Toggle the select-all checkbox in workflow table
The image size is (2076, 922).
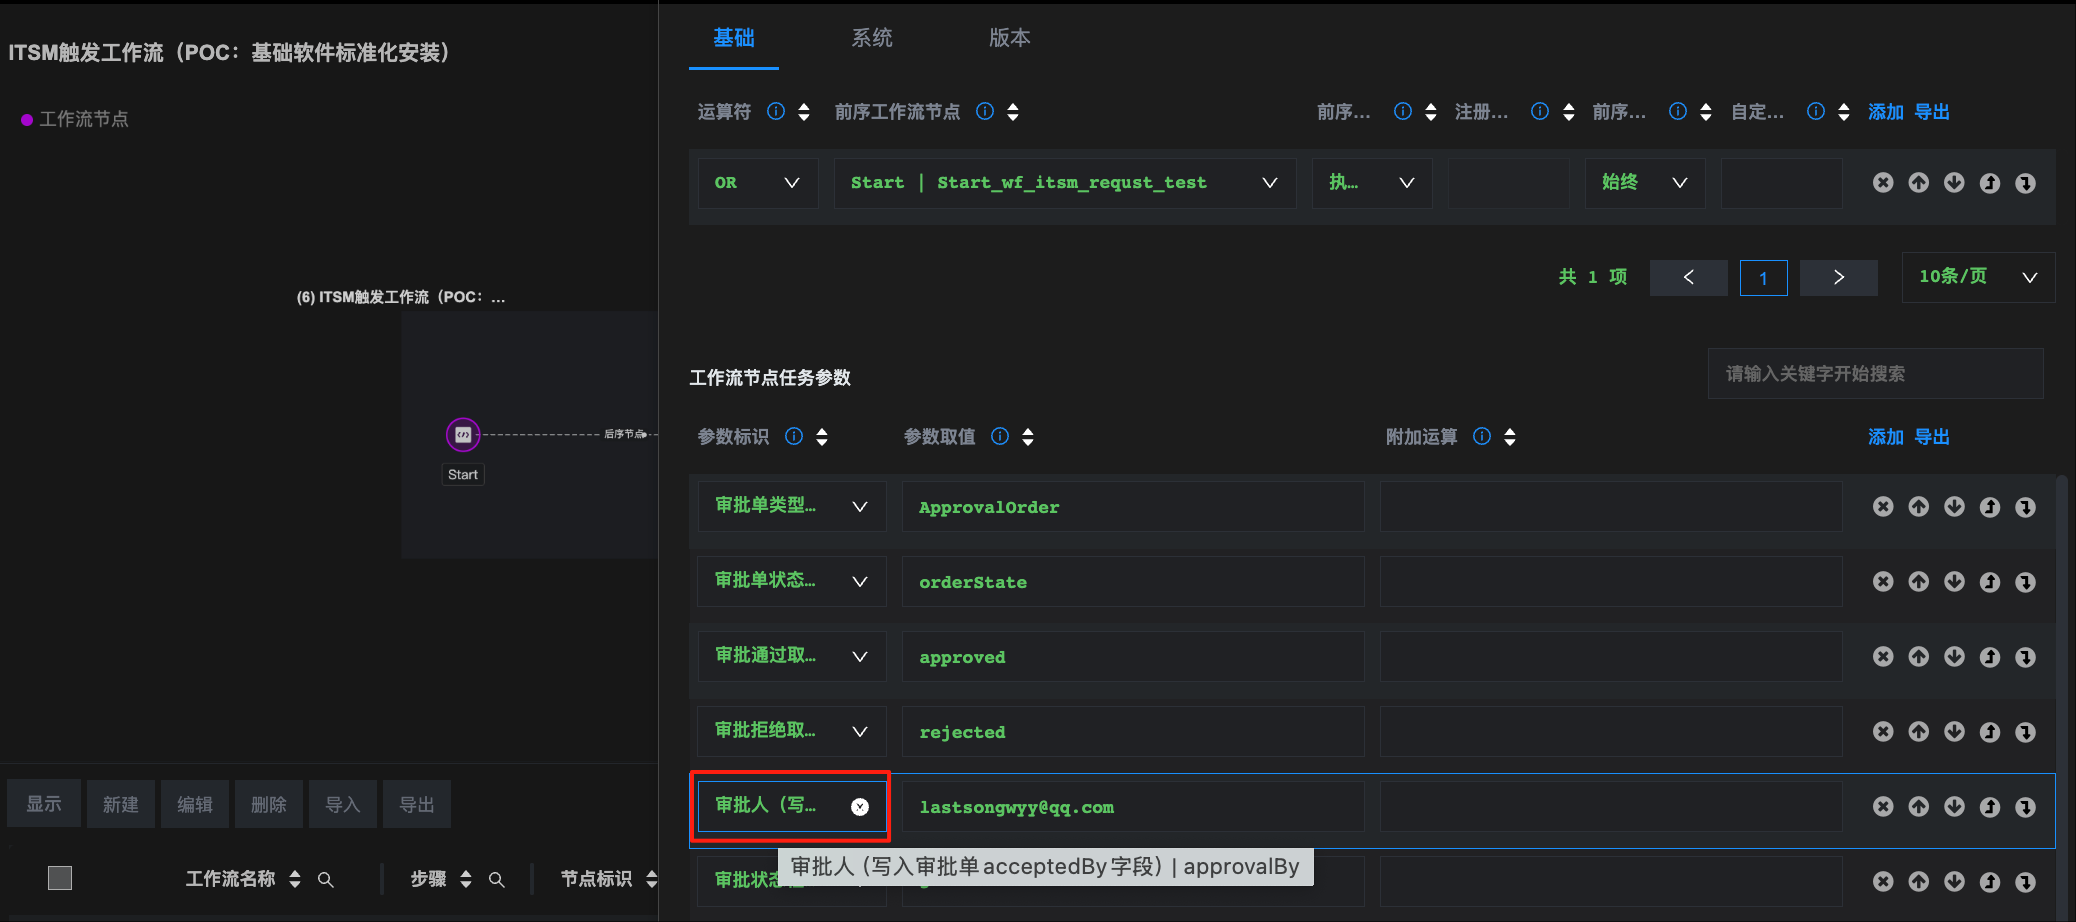[x=60, y=878]
